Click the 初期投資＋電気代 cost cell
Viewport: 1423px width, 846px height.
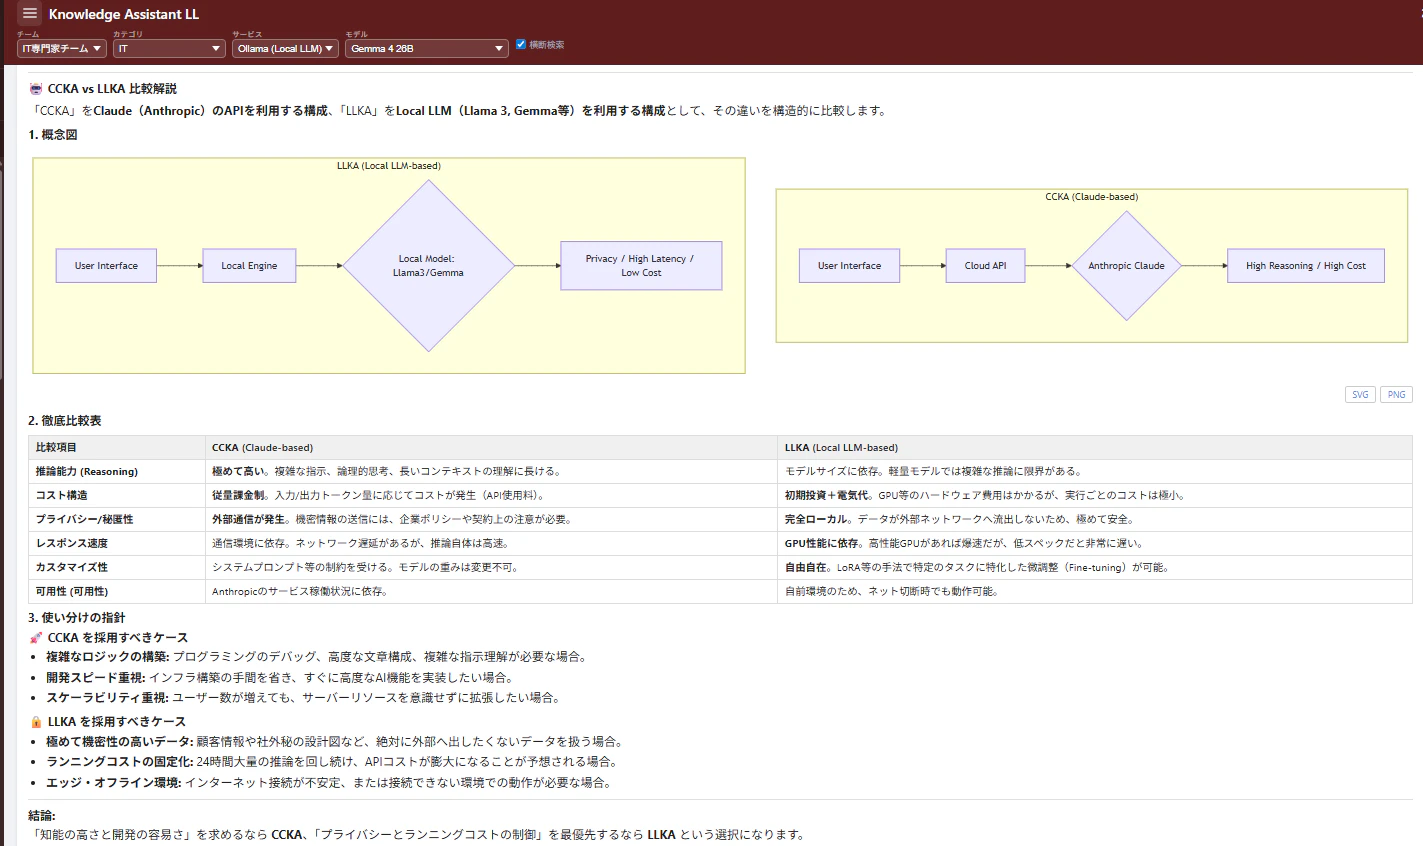(1095, 495)
